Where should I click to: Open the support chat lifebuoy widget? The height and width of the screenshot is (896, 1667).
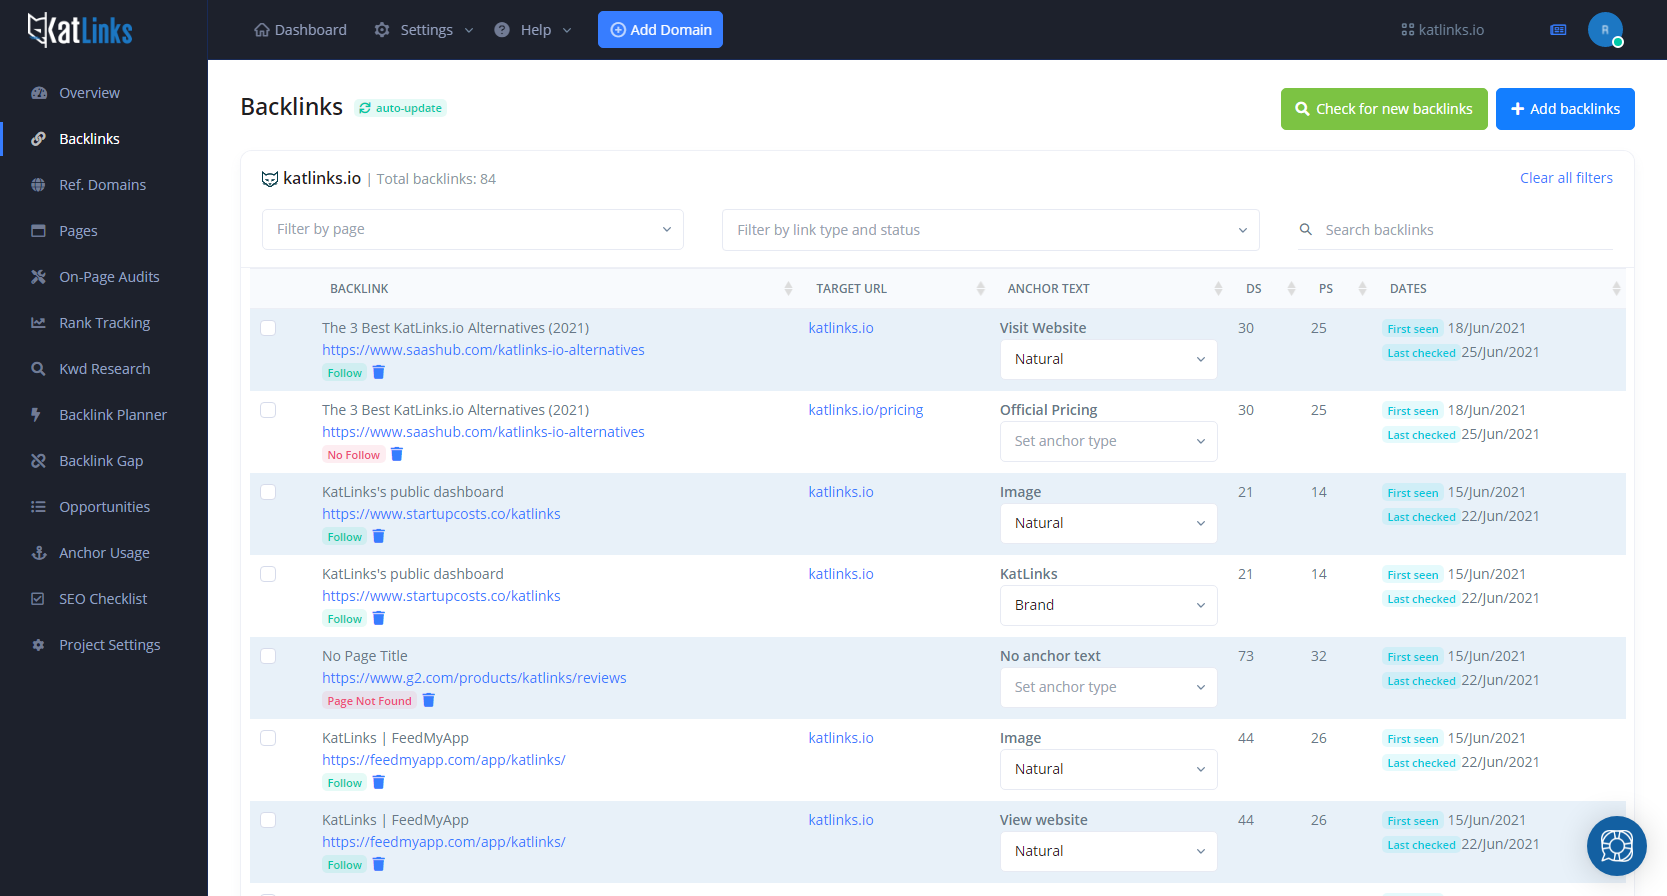[x=1616, y=846]
